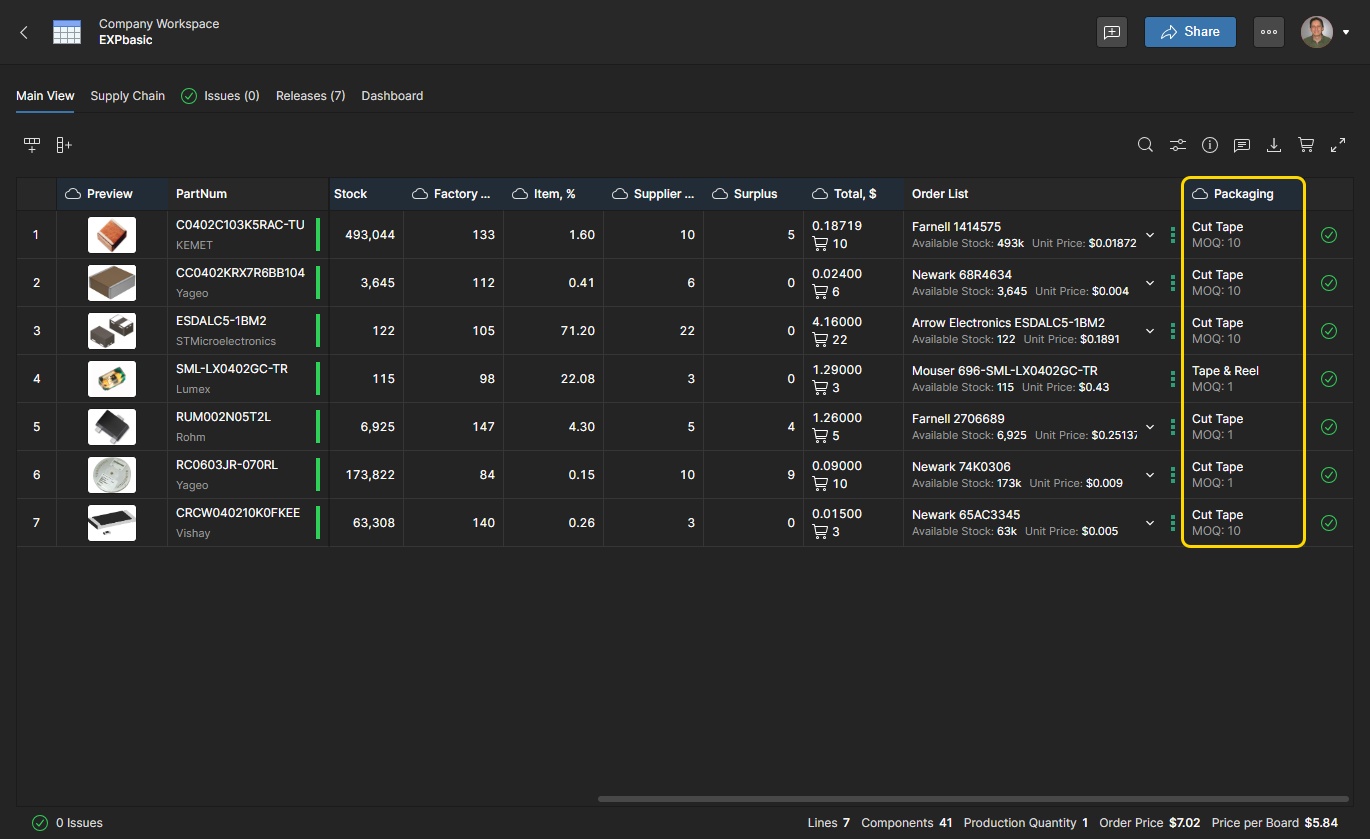Toggle the green check status for row 4

[x=1329, y=379]
